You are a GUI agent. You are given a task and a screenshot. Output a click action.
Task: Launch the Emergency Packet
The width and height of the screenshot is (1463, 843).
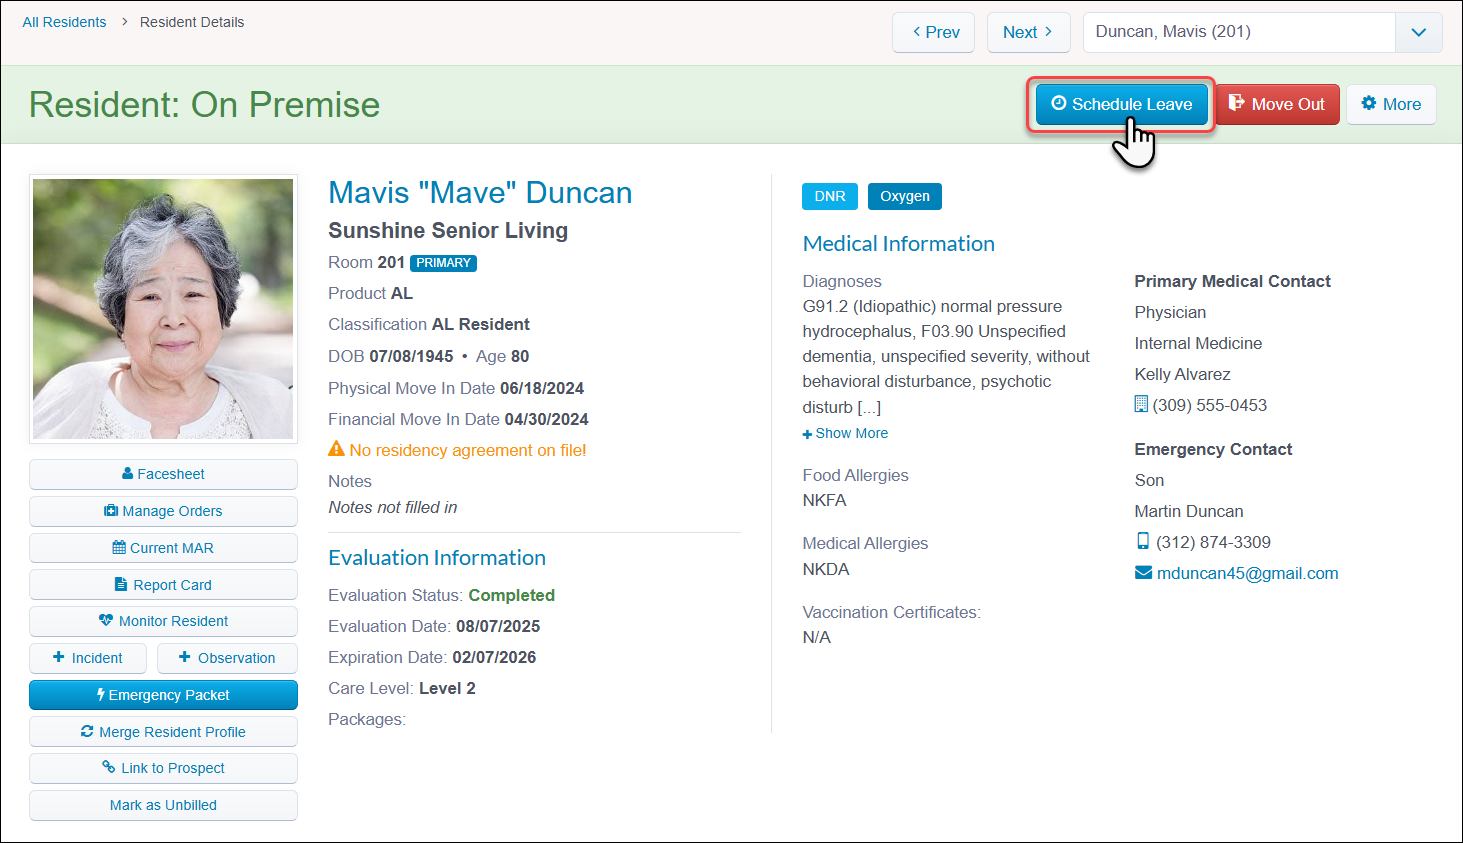coord(163,695)
